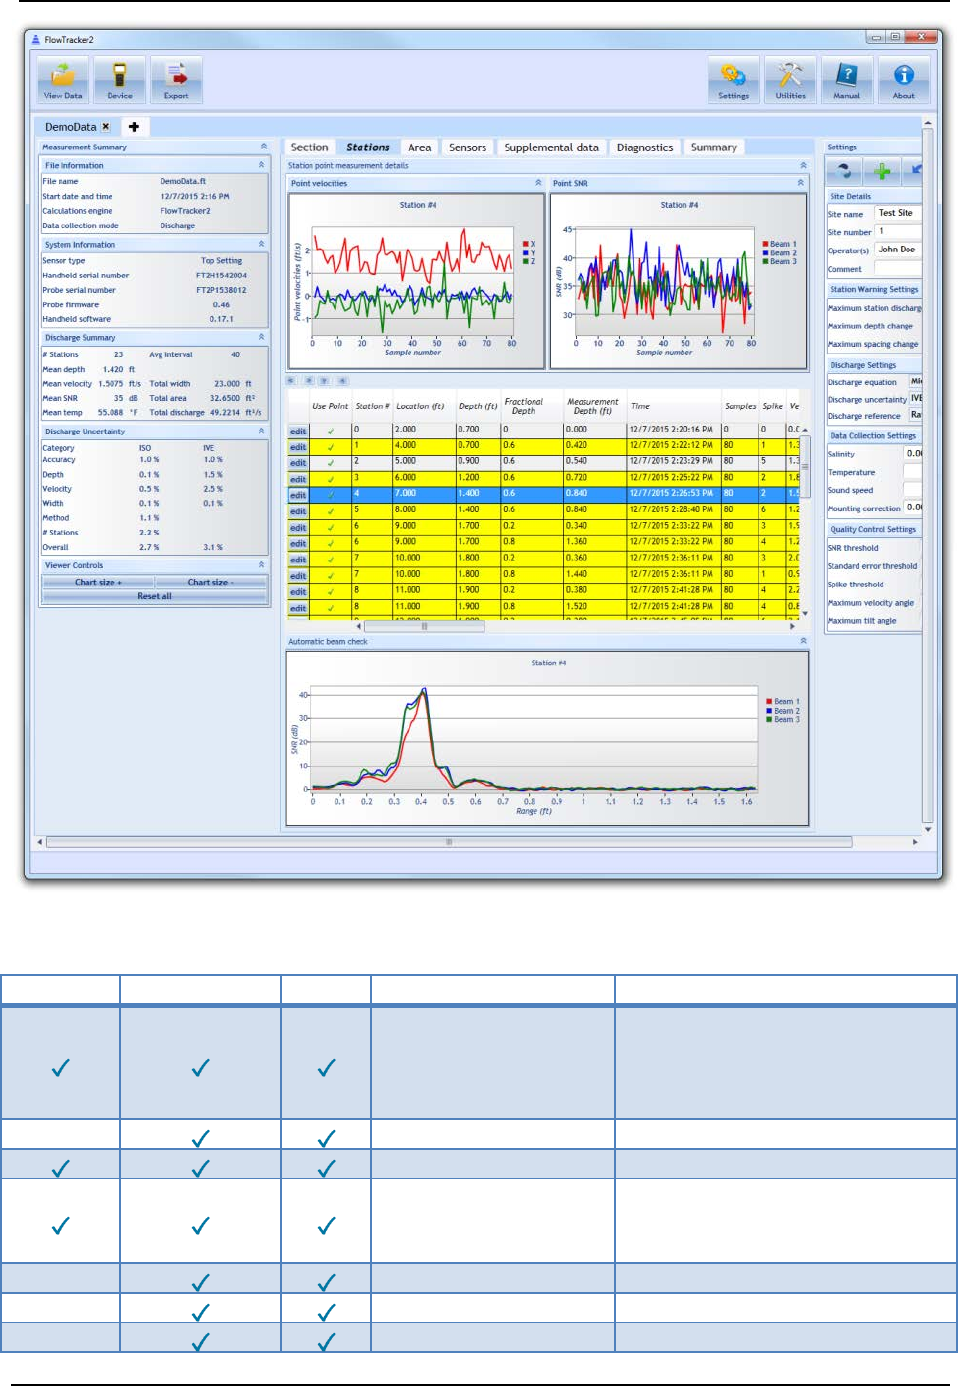This screenshot has height=1386, width=958.
Task: Click the FlowTracker2 title bar app icon
Action: point(36,40)
